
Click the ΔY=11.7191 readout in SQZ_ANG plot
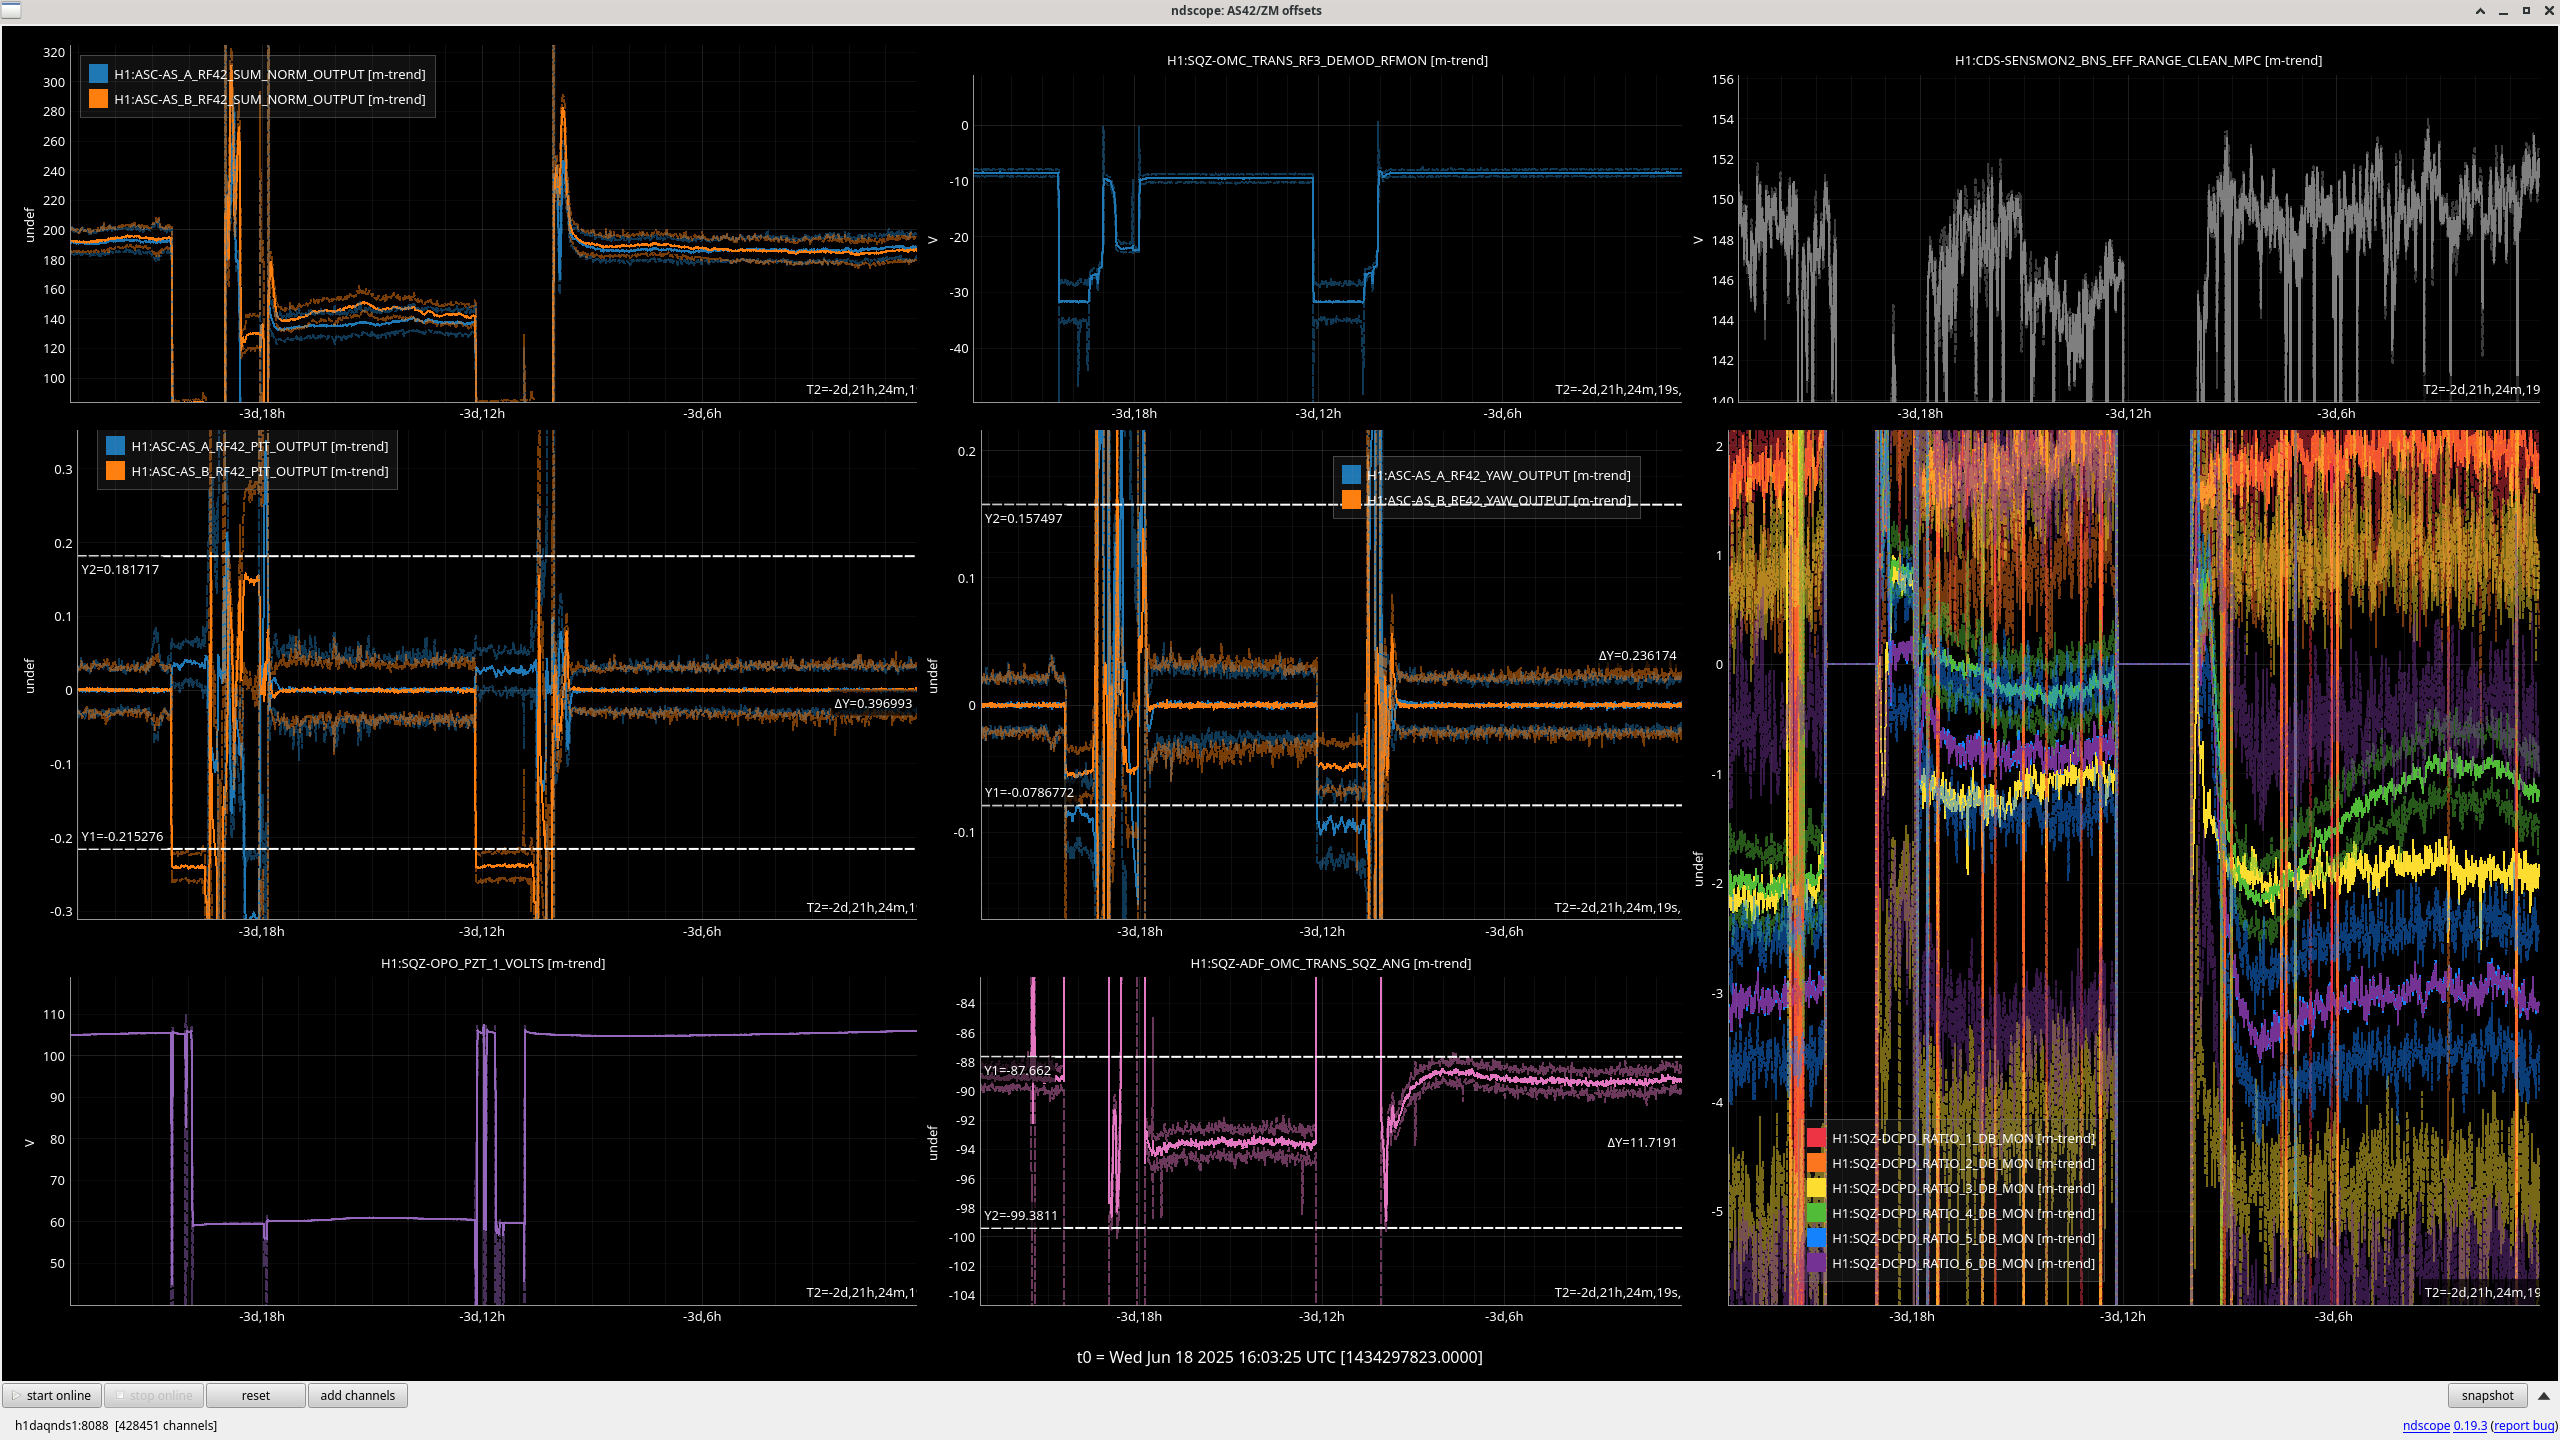1642,1142
